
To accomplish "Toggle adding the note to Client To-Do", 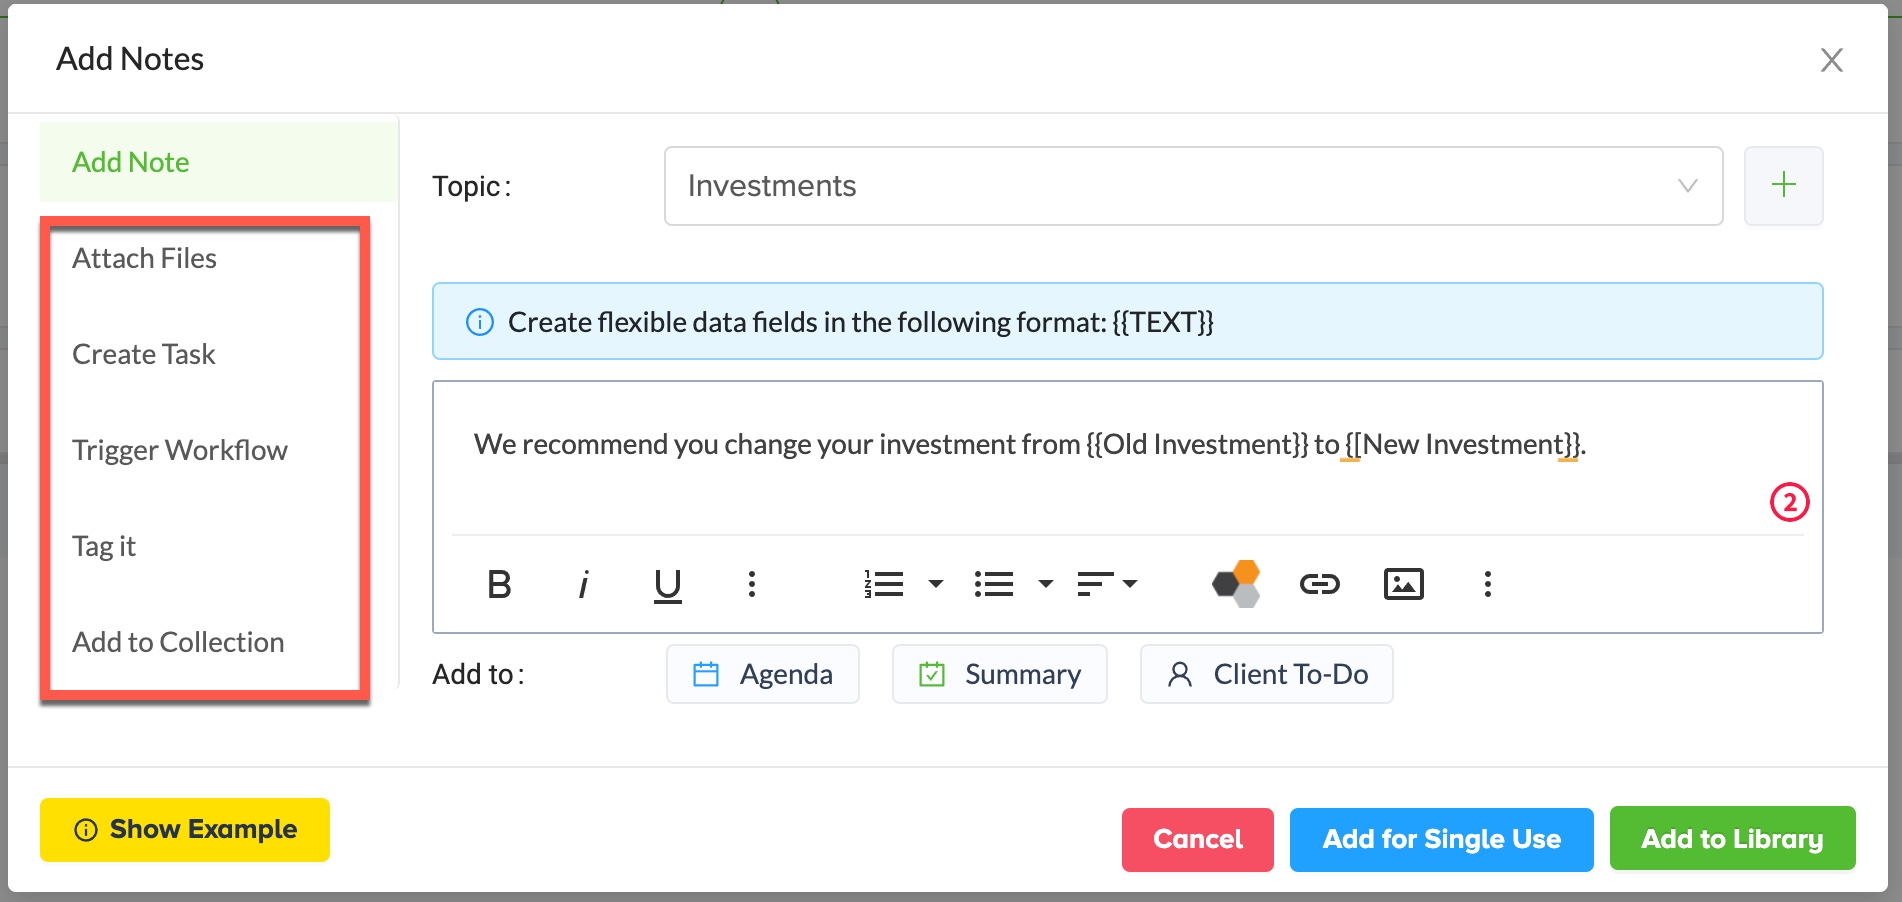I will (1266, 674).
